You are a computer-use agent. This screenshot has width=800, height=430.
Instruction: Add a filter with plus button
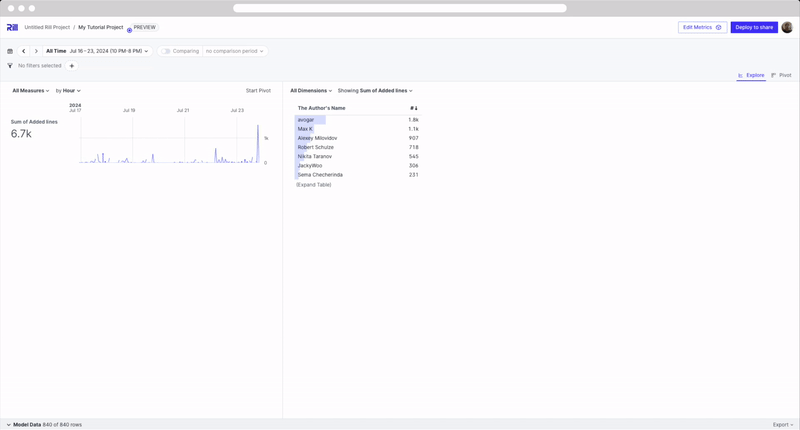[x=71, y=66]
